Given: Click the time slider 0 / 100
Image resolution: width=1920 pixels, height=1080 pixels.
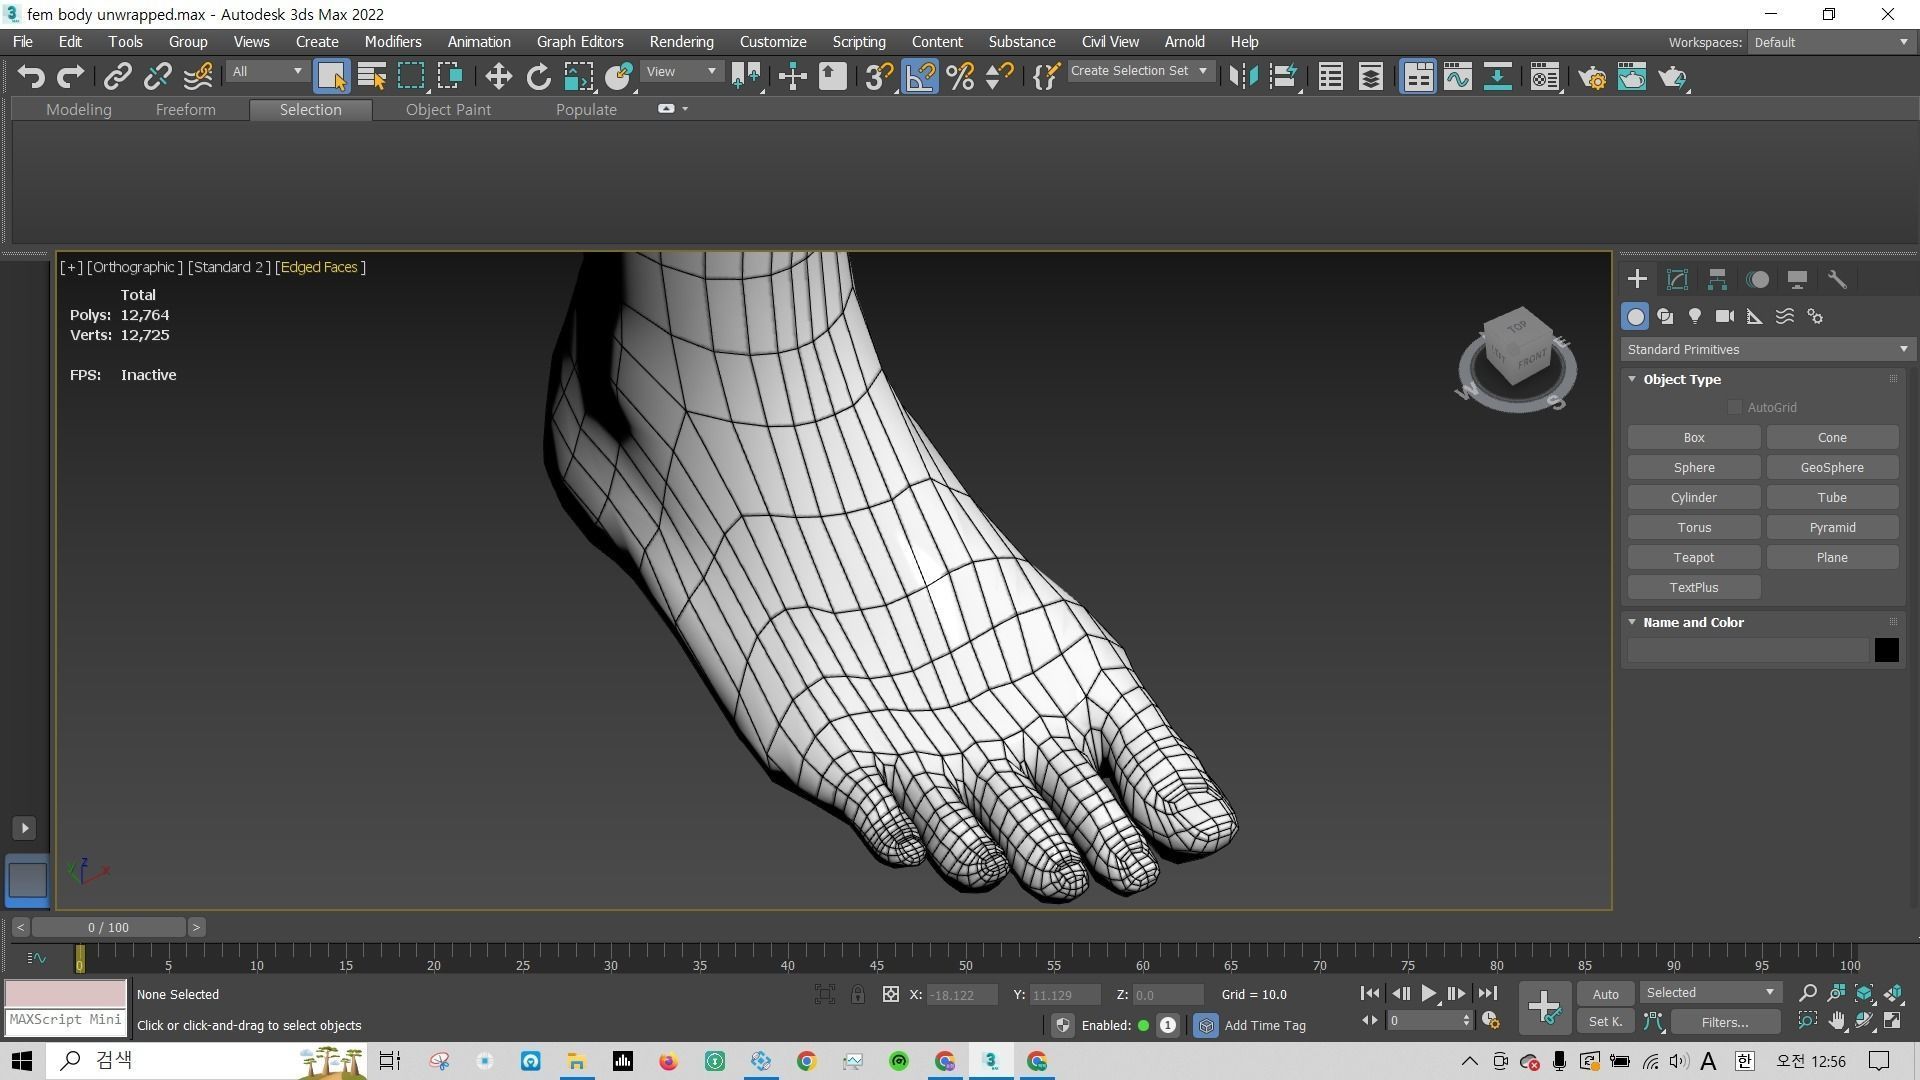Looking at the screenshot, I should click(108, 927).
